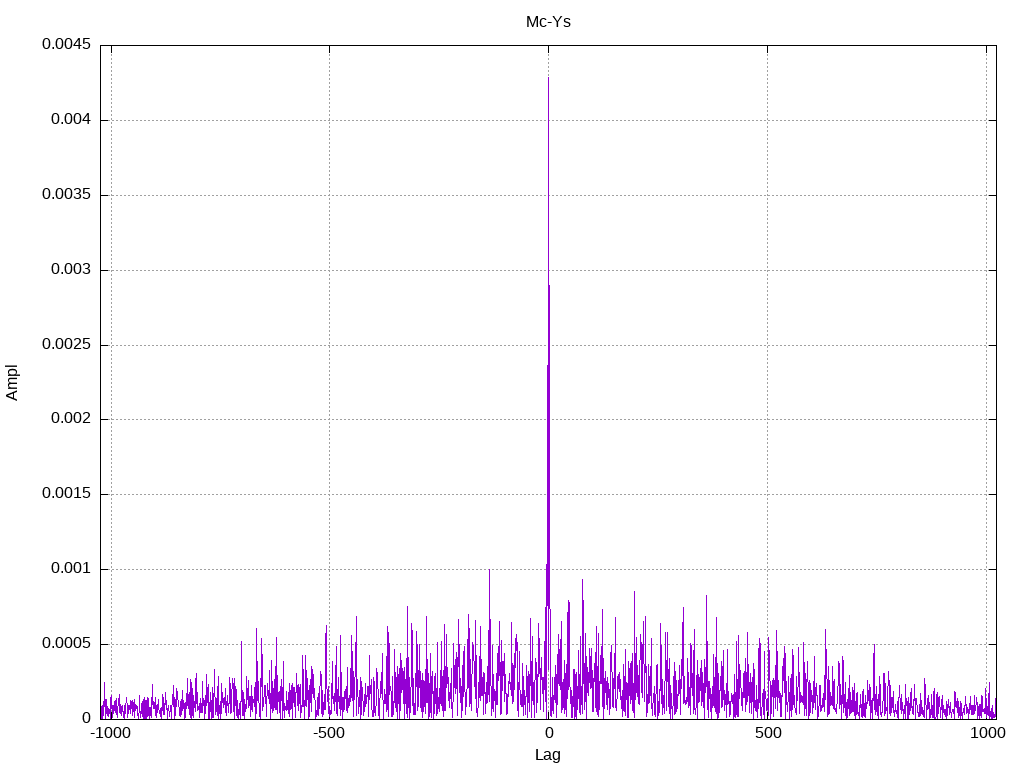Click the 0.003 y-axis tick label
The height and width of the screenshot is (768, 1024).
pos(70,270)
